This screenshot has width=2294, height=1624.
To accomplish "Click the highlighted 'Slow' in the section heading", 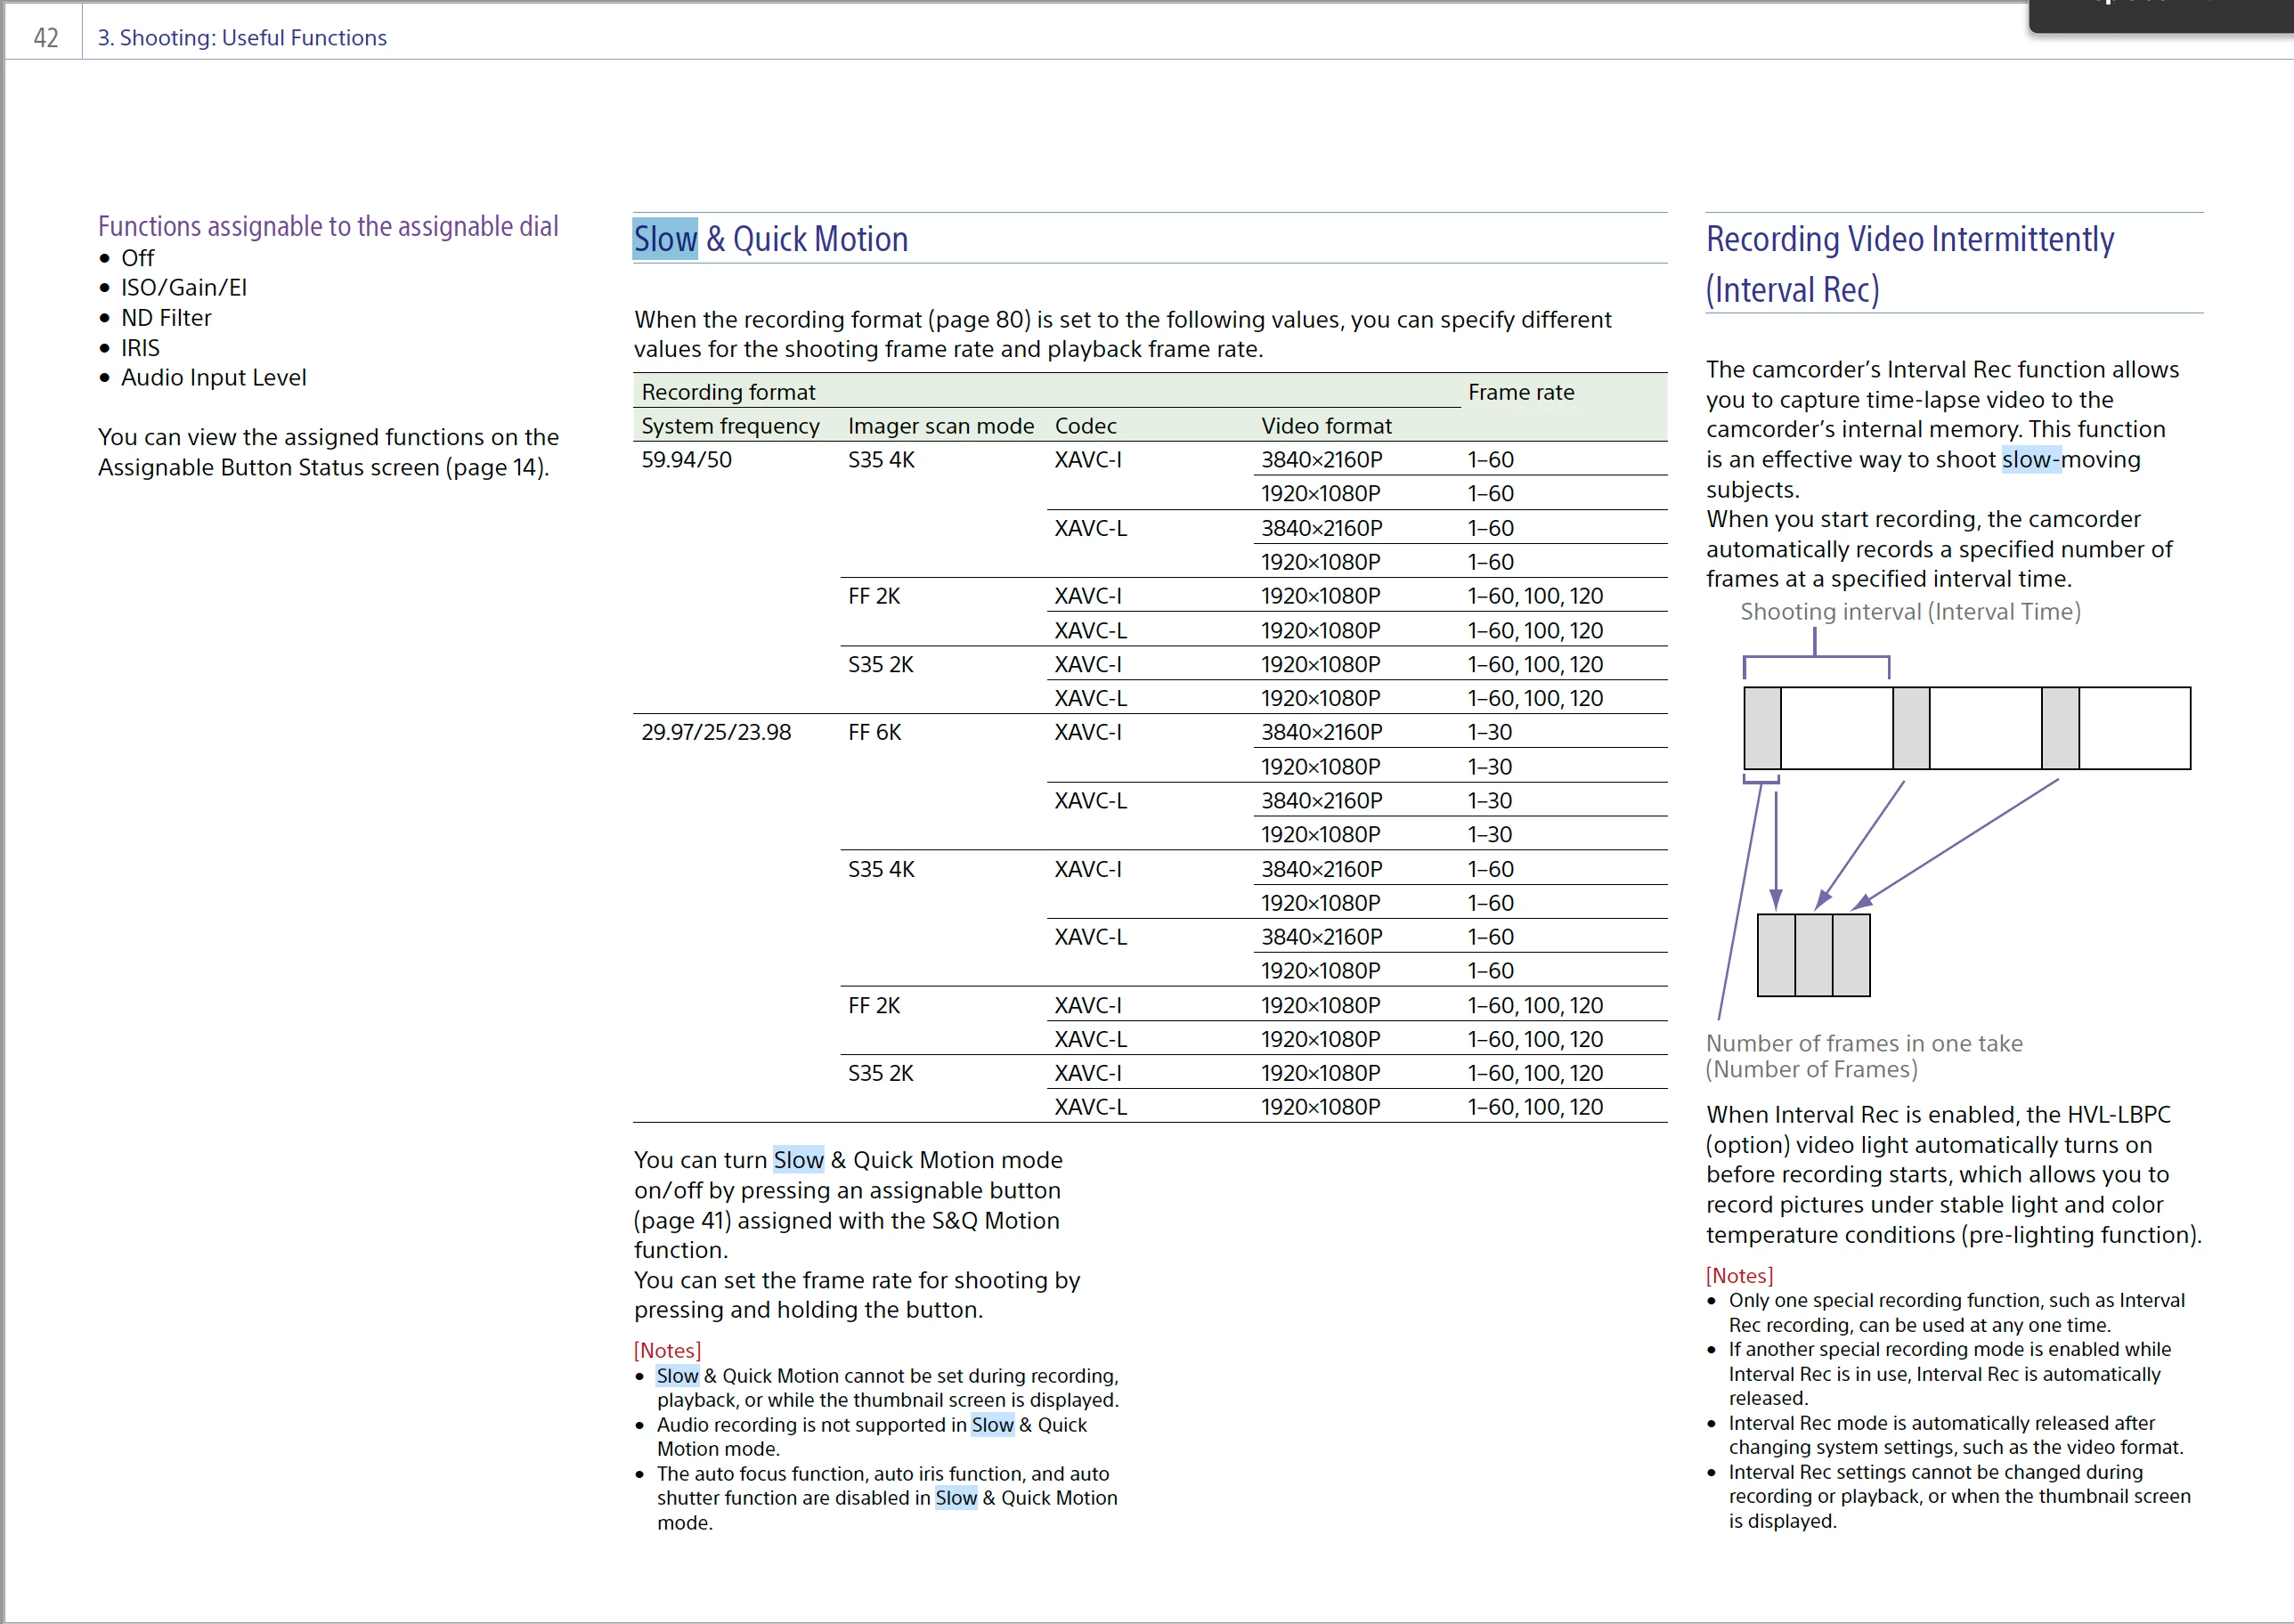I will 665,240.
